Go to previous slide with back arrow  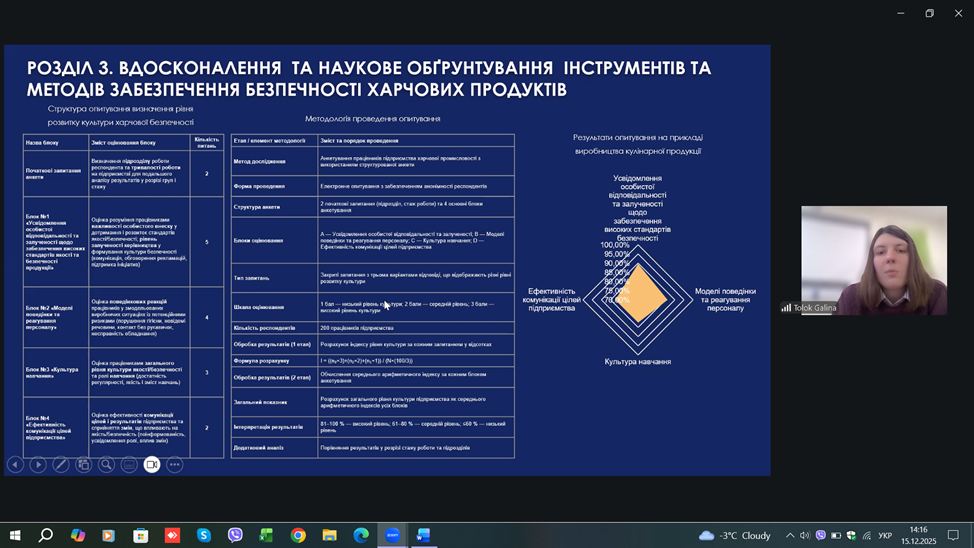[x=15, y=464]
